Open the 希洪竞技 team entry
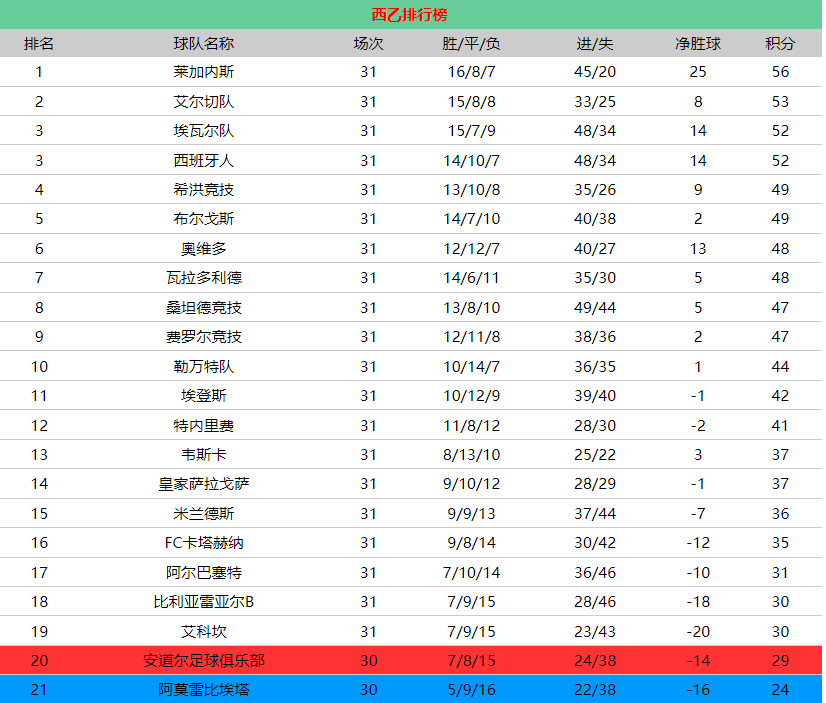This screenshot has height=703, width=826. coord(203,190)
